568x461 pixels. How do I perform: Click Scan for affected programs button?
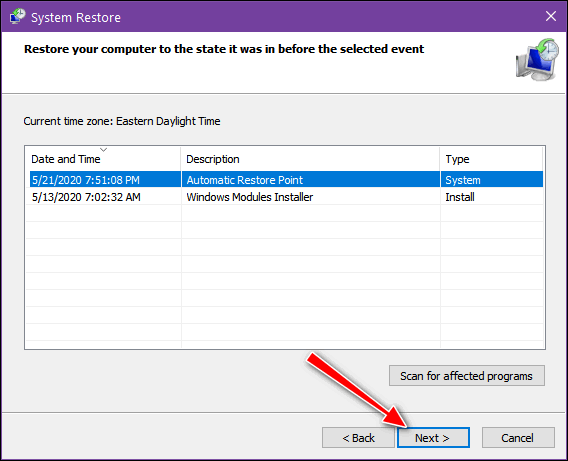(x=467, y=376)
